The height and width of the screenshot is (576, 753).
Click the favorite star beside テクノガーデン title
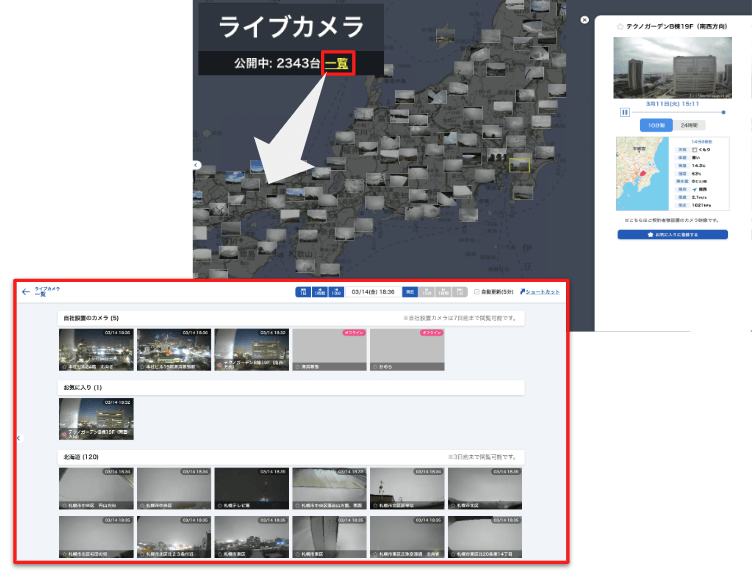click(620, 26)
